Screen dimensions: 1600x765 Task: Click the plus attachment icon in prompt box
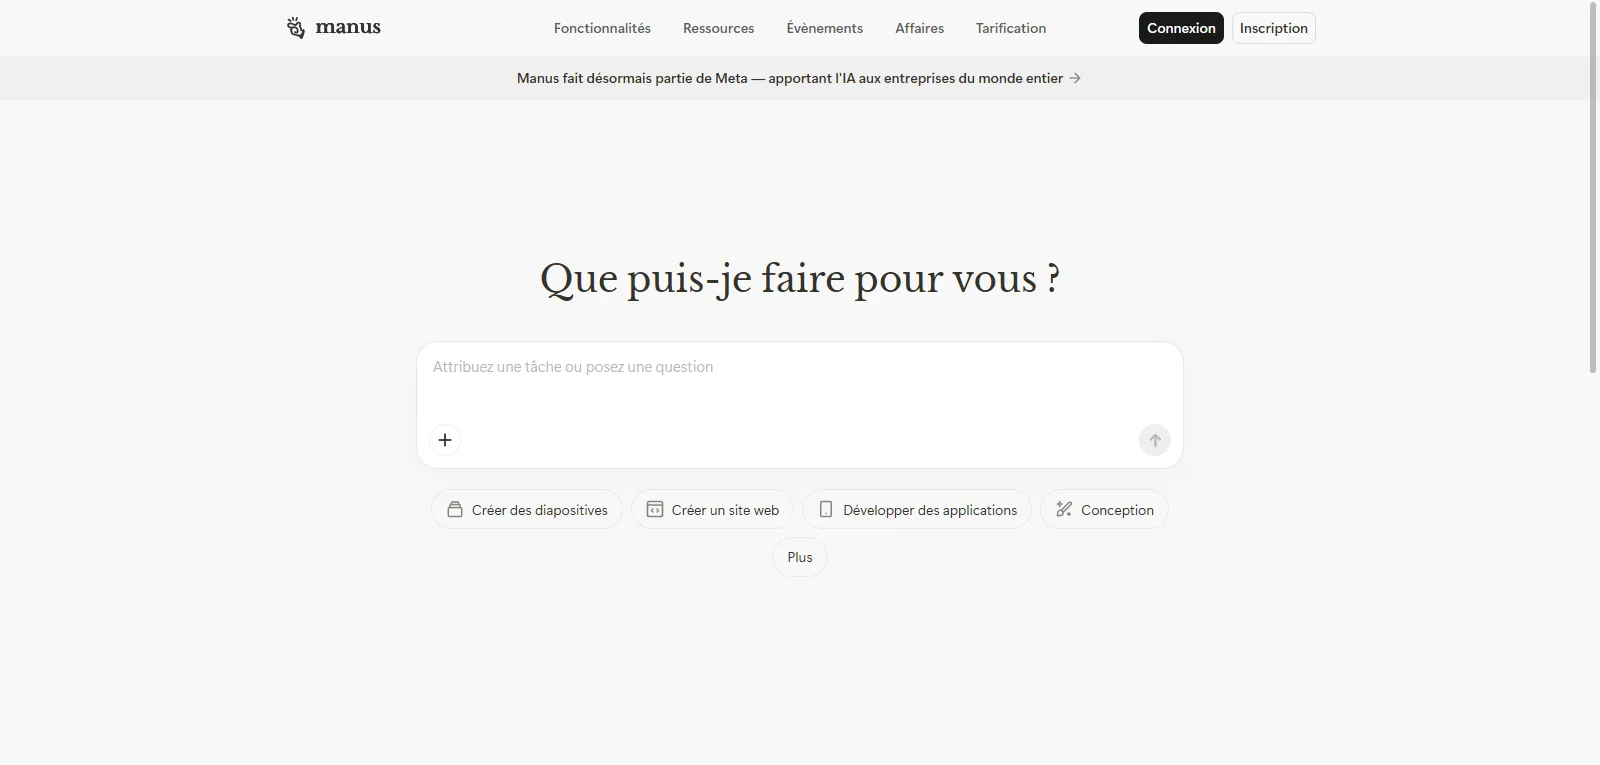[445, 440]
